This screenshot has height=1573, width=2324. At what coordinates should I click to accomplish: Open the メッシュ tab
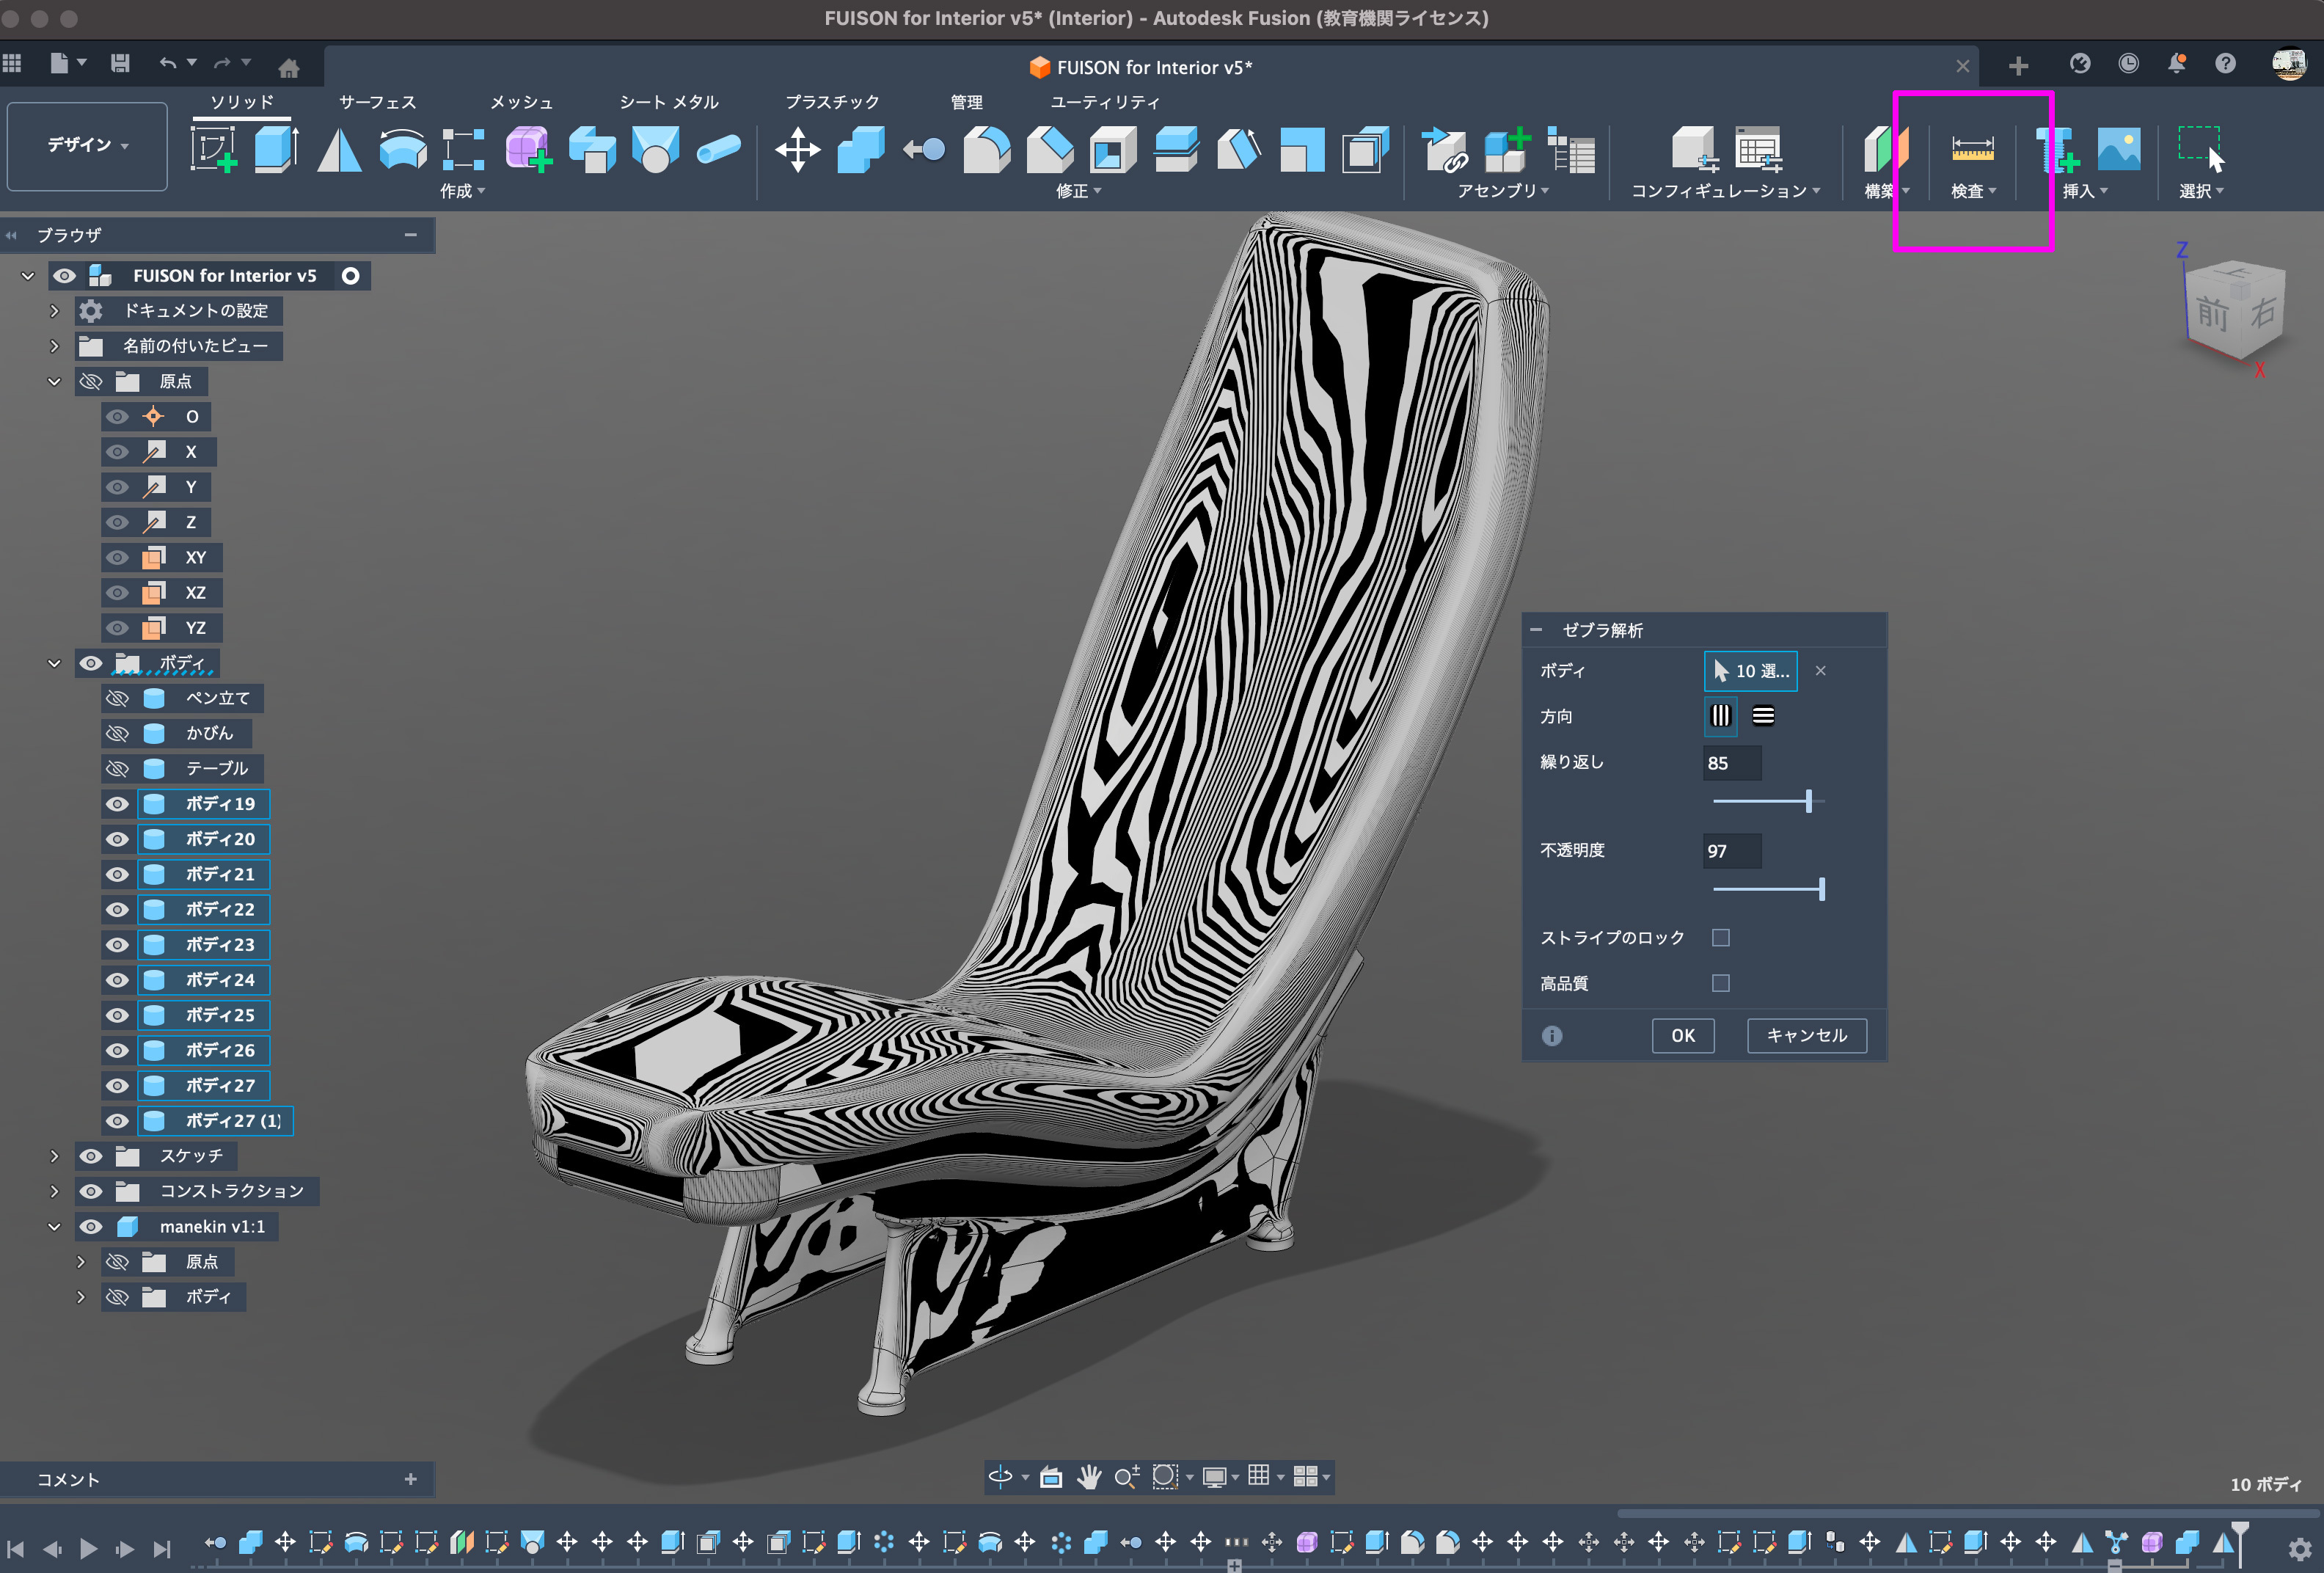point(521,102)
